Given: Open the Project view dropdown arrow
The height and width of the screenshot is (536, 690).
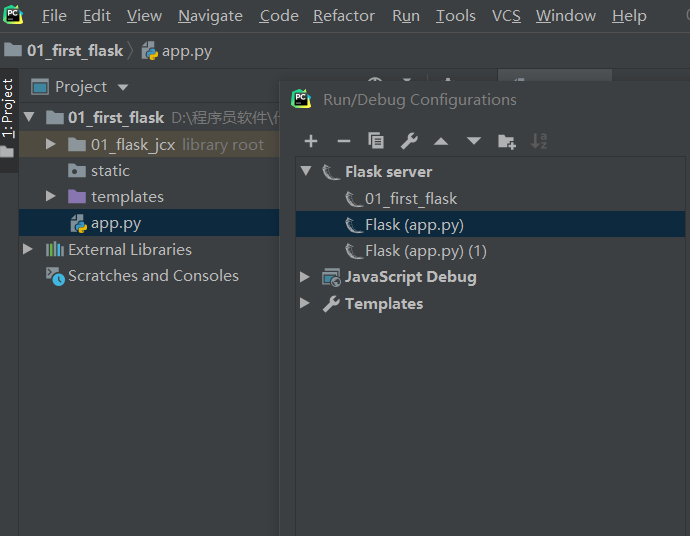Looking at the screenshot, I should click(123, 87).
